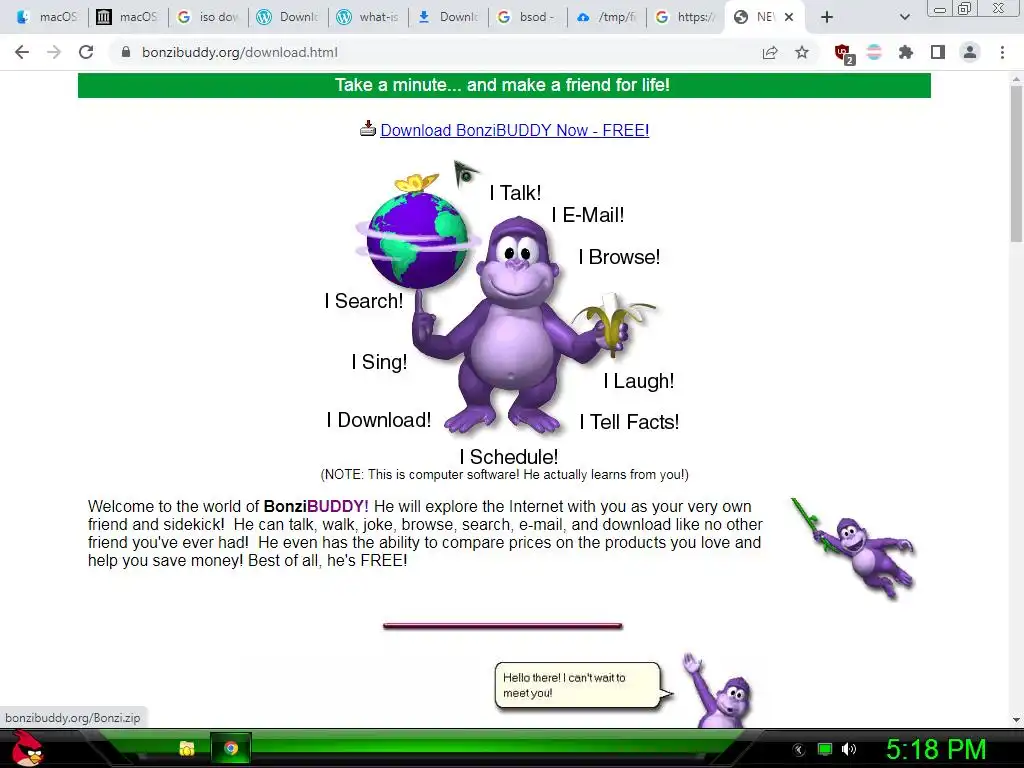Open Chrome three-dot menu

pyautogui.click(x=1002, y=52)
